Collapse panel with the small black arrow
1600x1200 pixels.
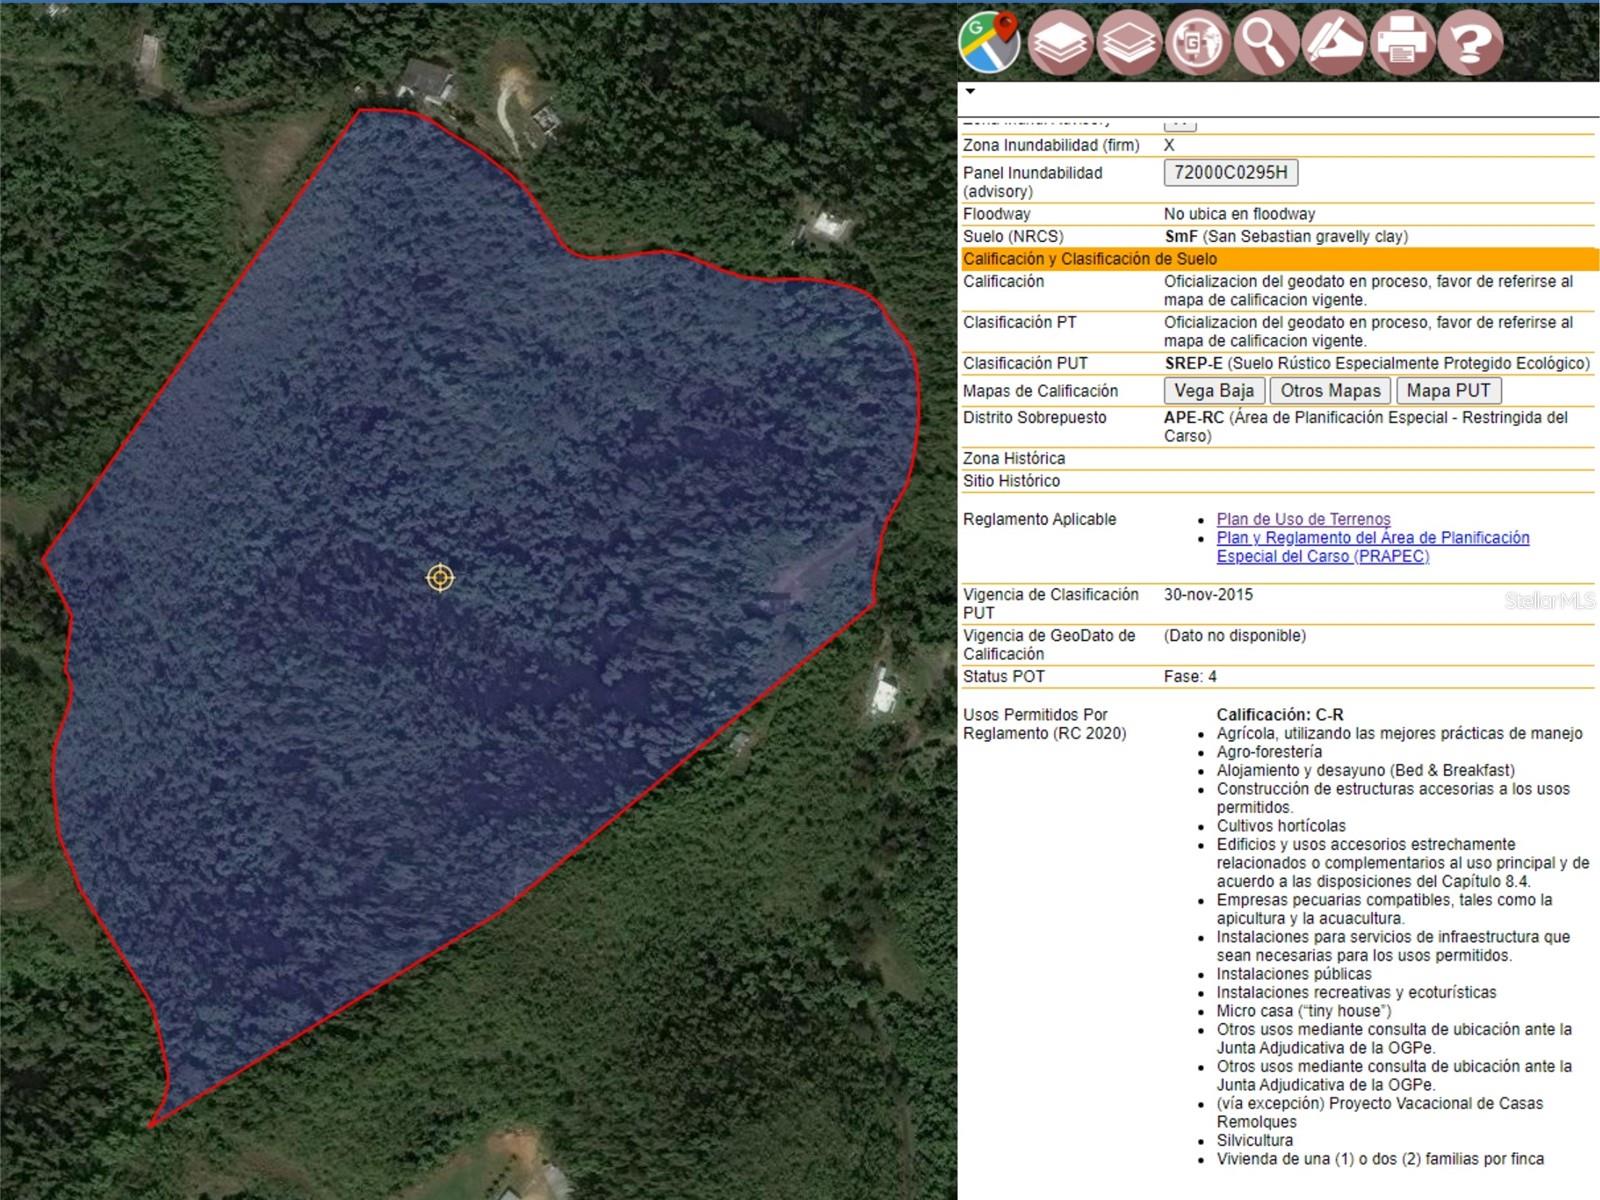point(969,92)
